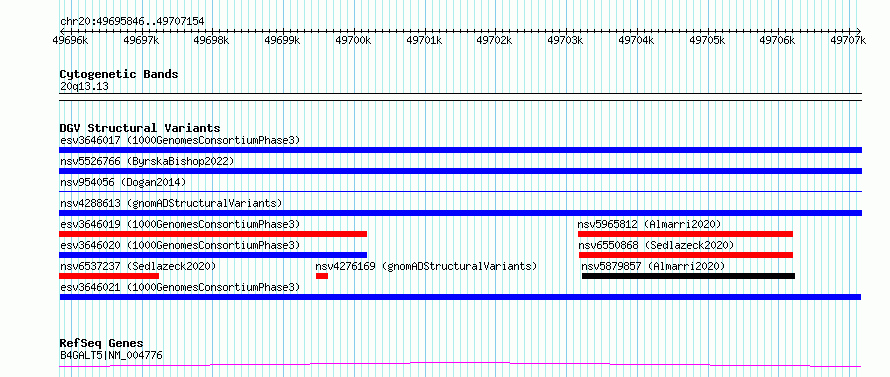
Task: Select the red bar under nsv5965812
Action: (685, 234)
